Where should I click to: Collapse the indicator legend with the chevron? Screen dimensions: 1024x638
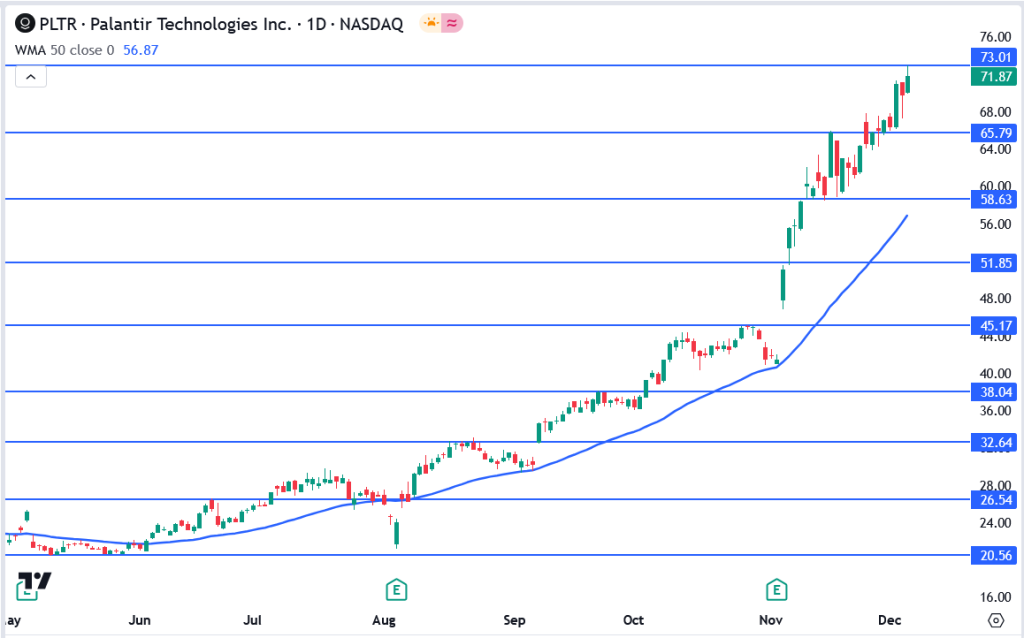pyautogui.click(x=31, y=77)
